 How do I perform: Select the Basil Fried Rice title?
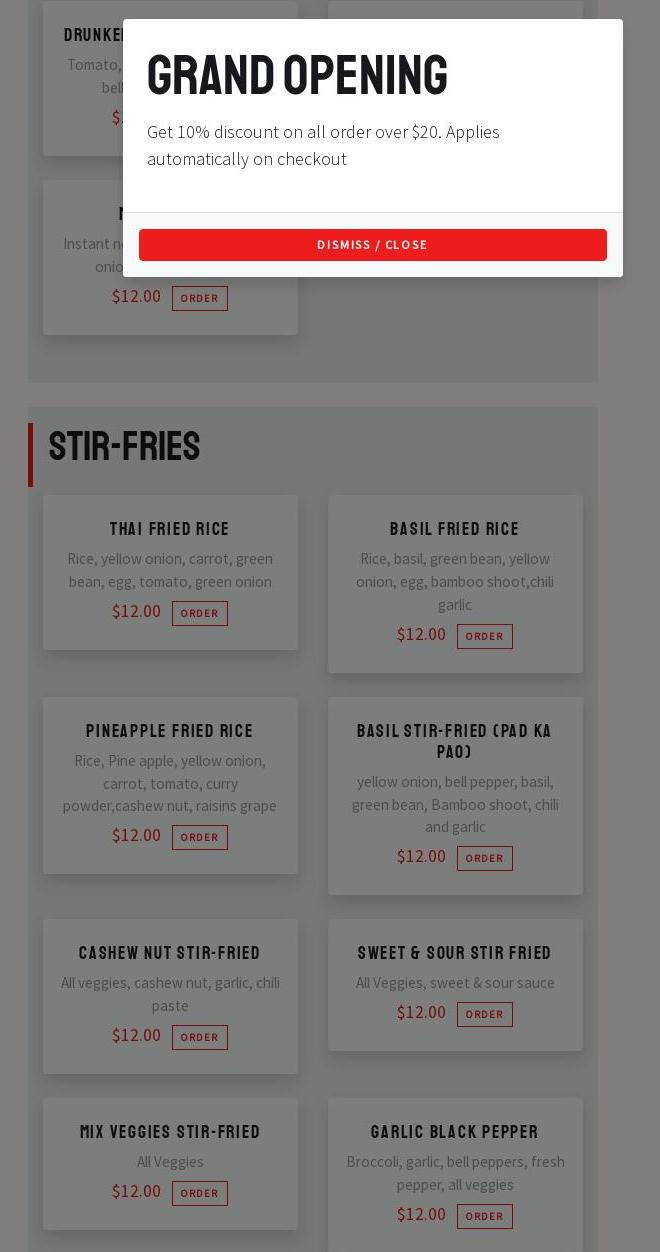pos(455,529)
